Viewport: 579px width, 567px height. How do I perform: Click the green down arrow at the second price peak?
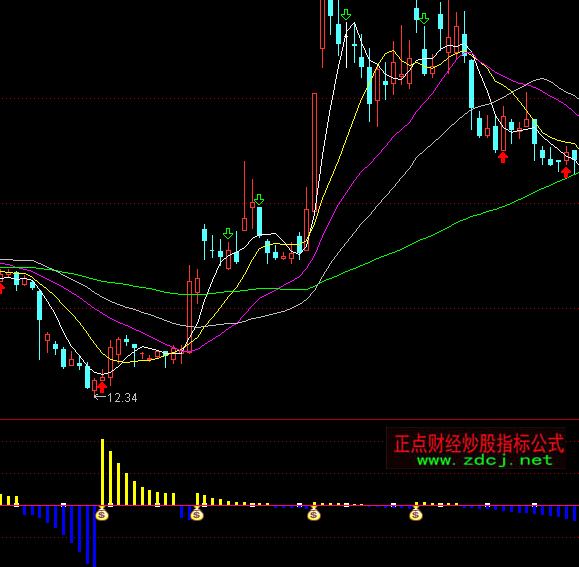[424, 18]
